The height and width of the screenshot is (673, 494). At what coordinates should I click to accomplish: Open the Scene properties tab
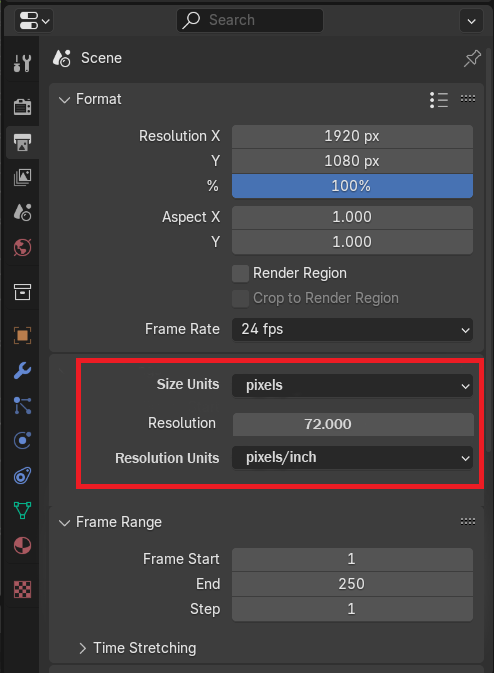tap(22, 212)
